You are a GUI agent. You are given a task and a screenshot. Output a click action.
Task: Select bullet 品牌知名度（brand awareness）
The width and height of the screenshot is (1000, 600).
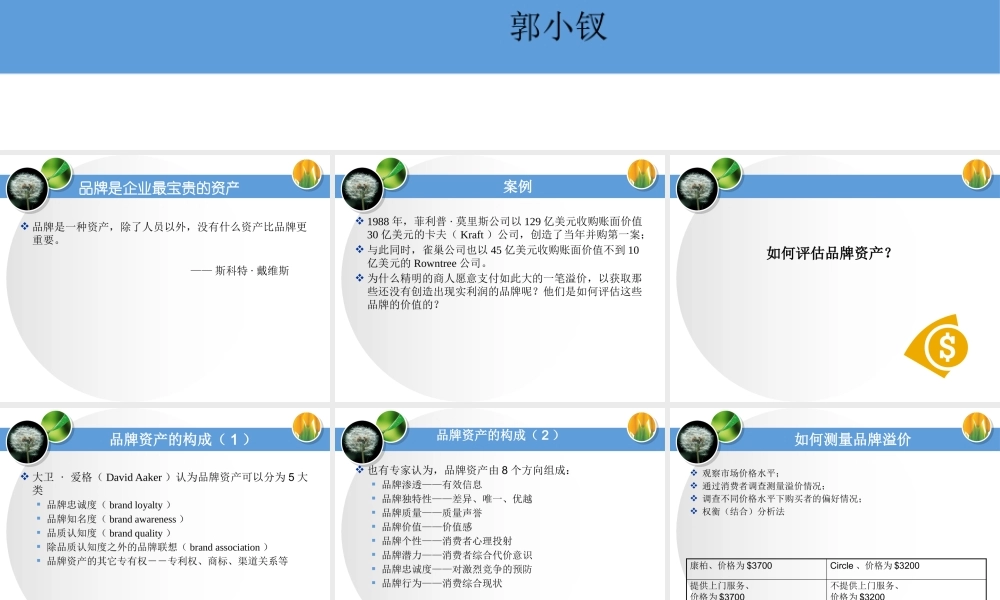(x=115, y=519)
